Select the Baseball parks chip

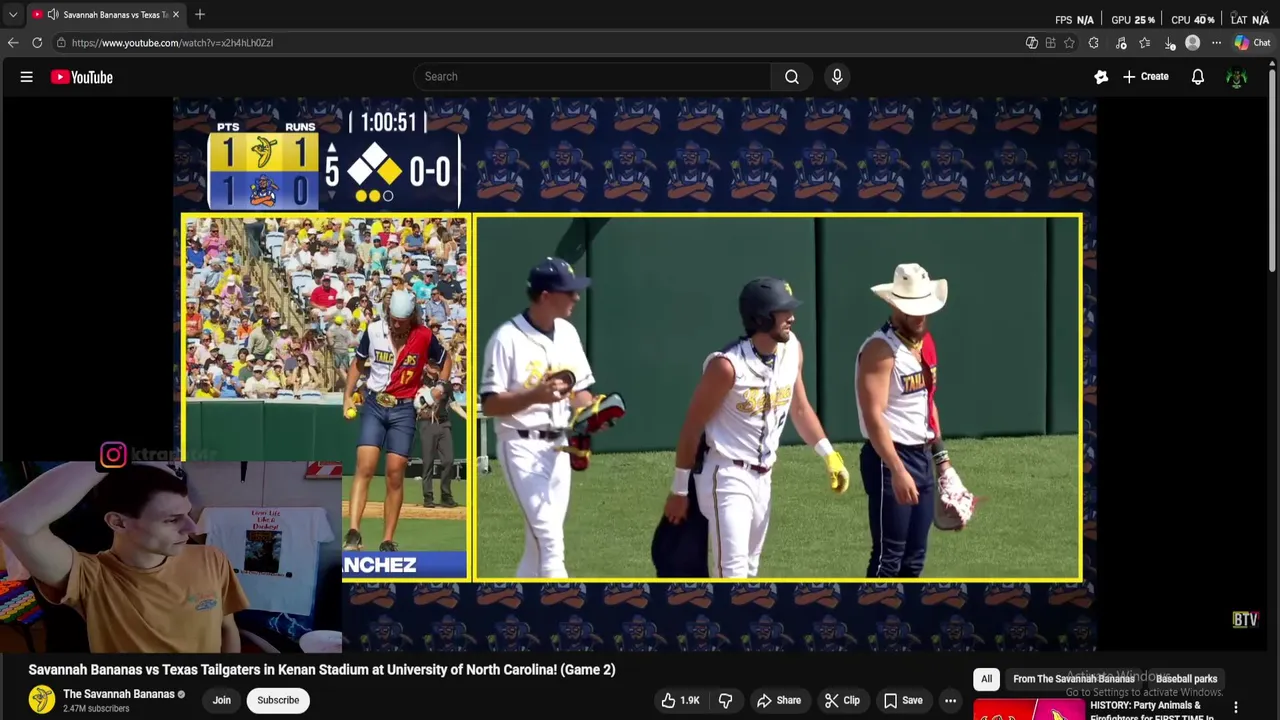1186,679
